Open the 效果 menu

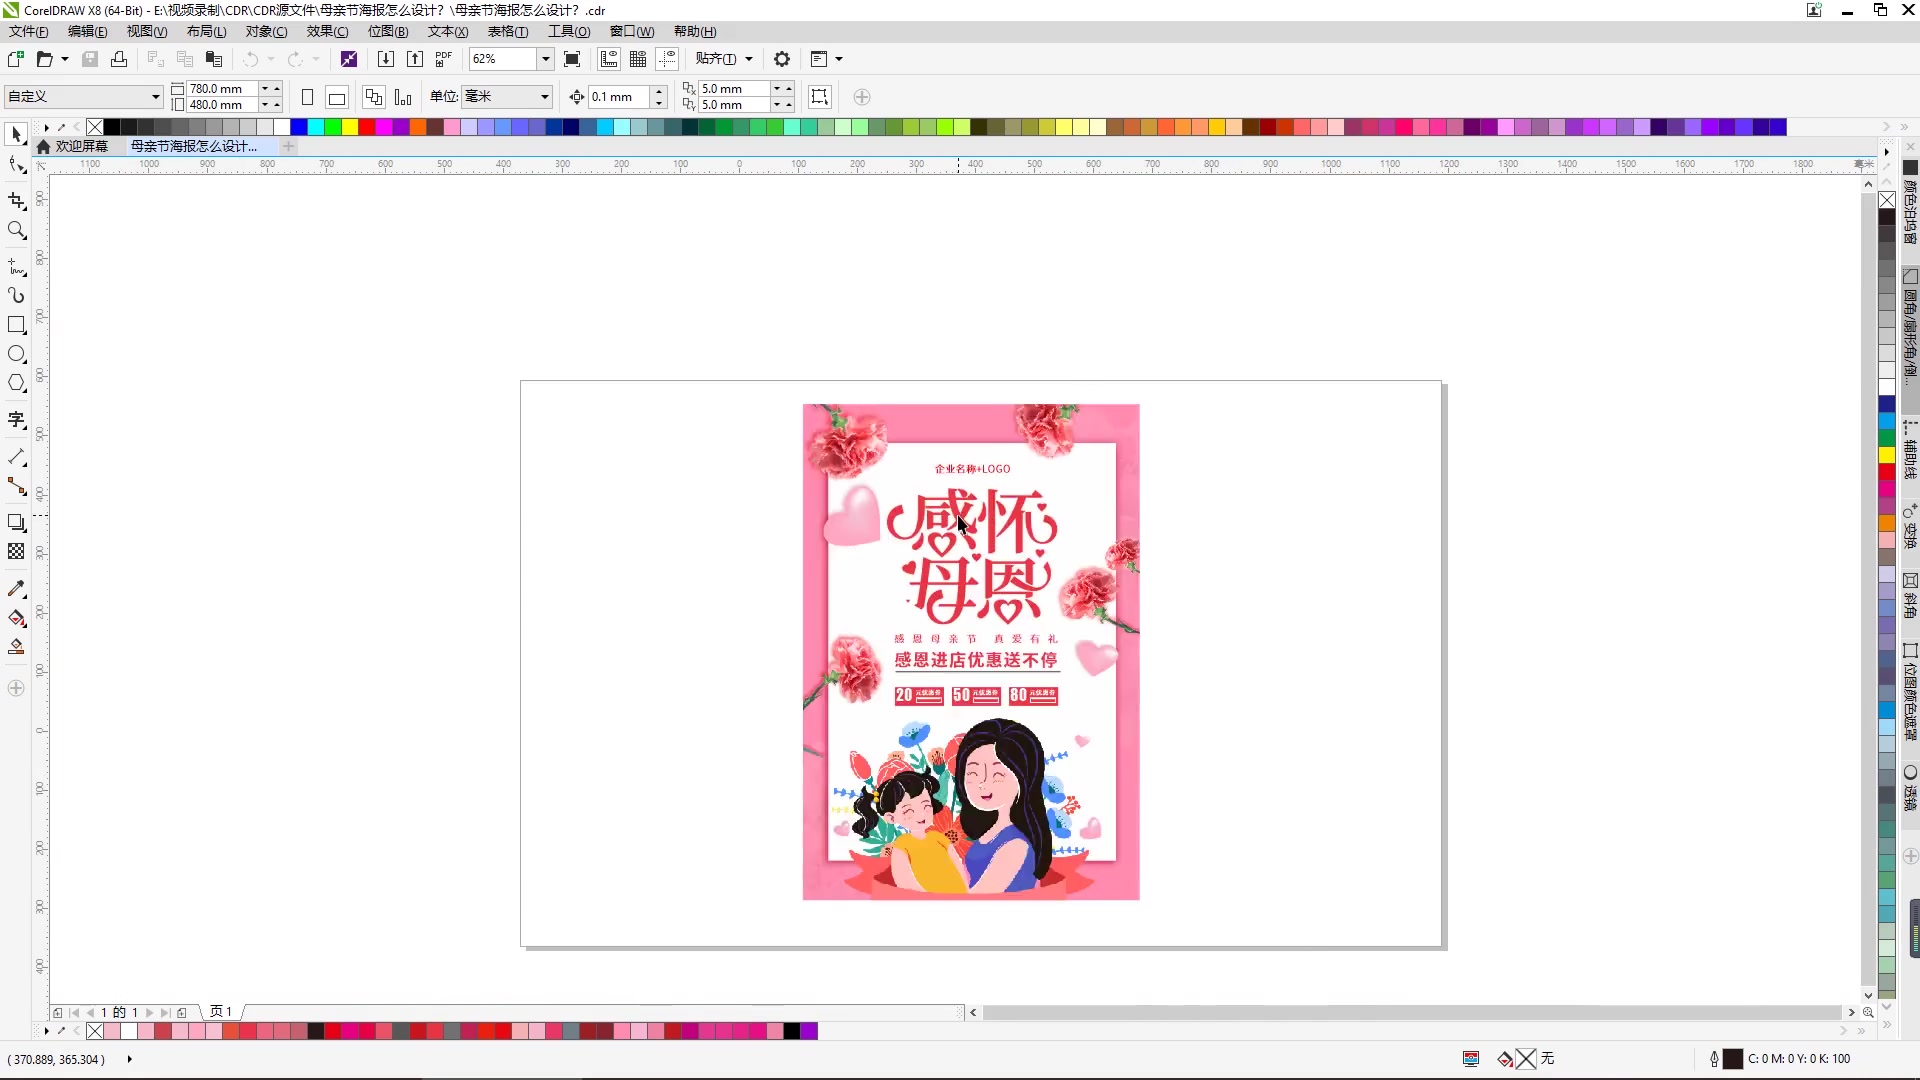(327, 31)
